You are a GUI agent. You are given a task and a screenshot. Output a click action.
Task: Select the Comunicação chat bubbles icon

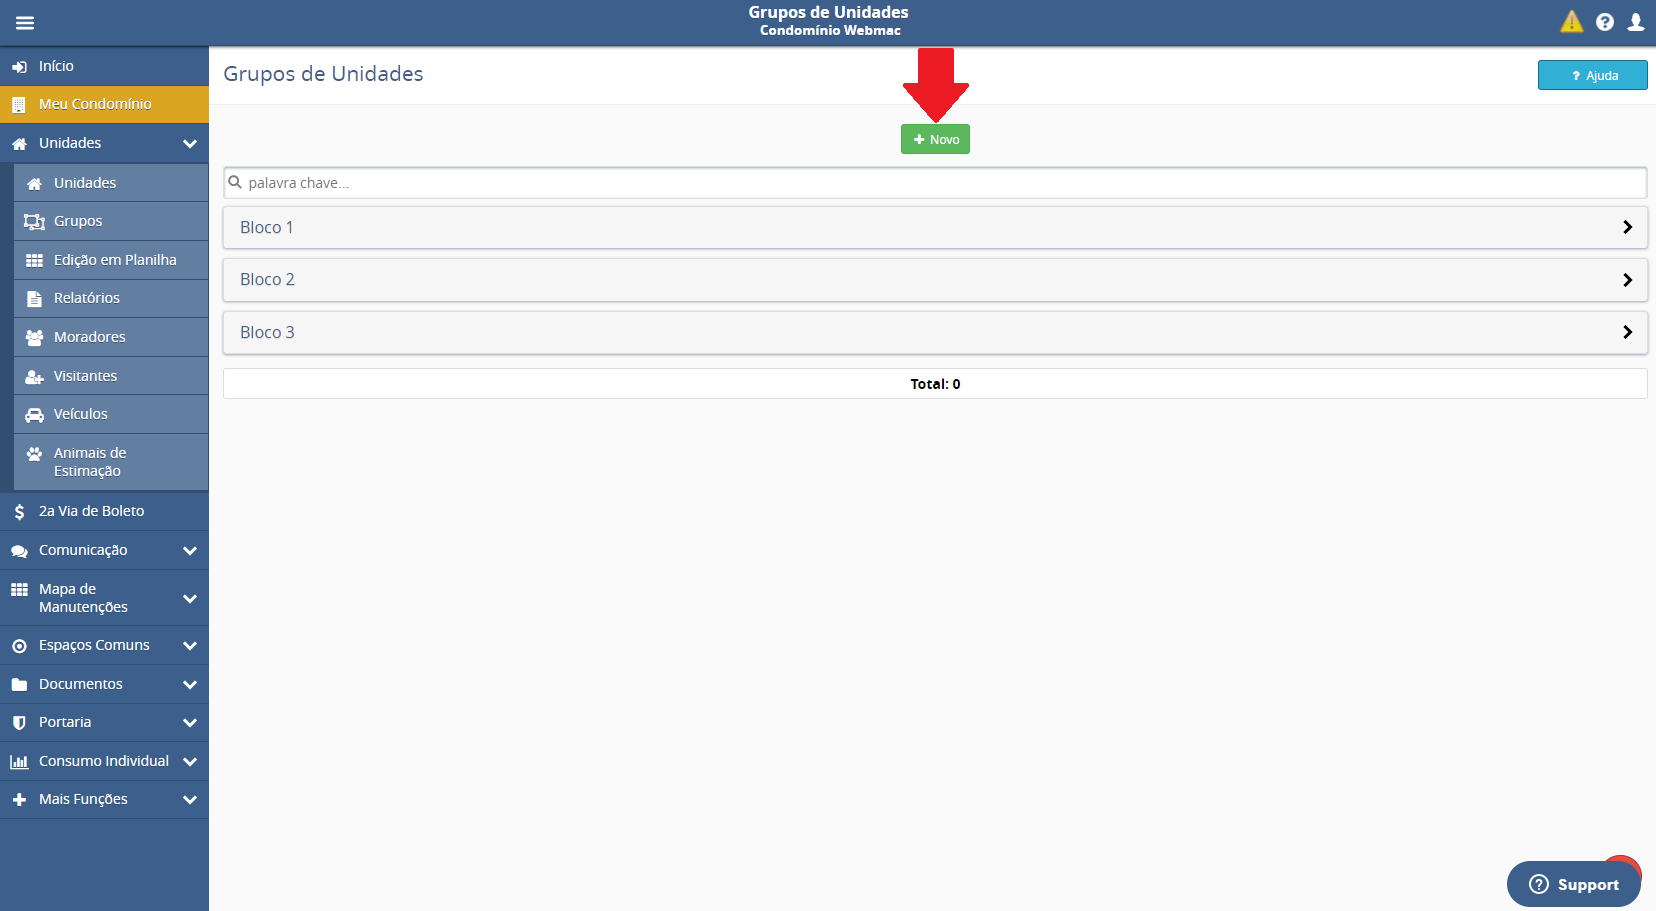coord(19,551)
